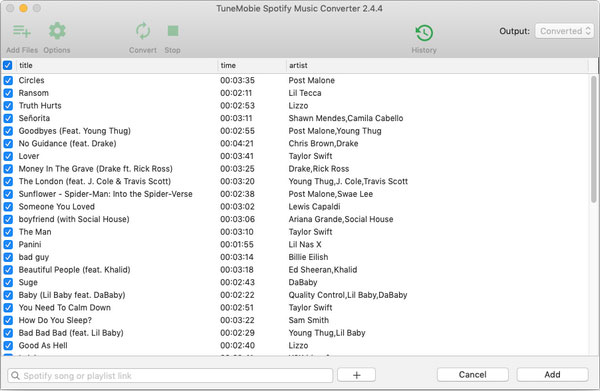Click the Cancel button

click(473, 375)
